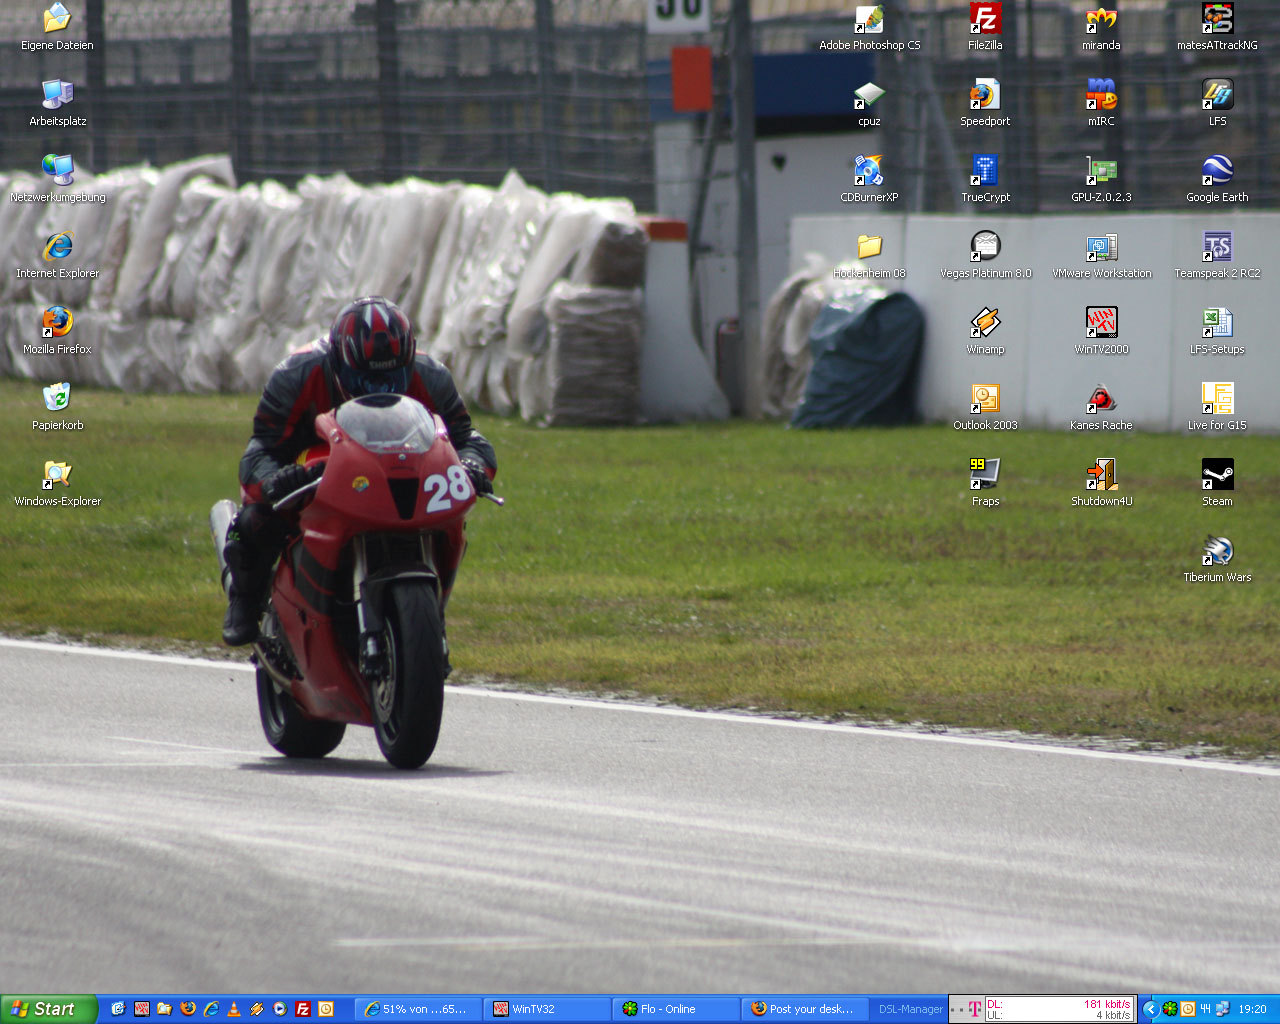Click the miranda desktop shortcut
Screen dimensions: 1280x1024
point(1101,27)
